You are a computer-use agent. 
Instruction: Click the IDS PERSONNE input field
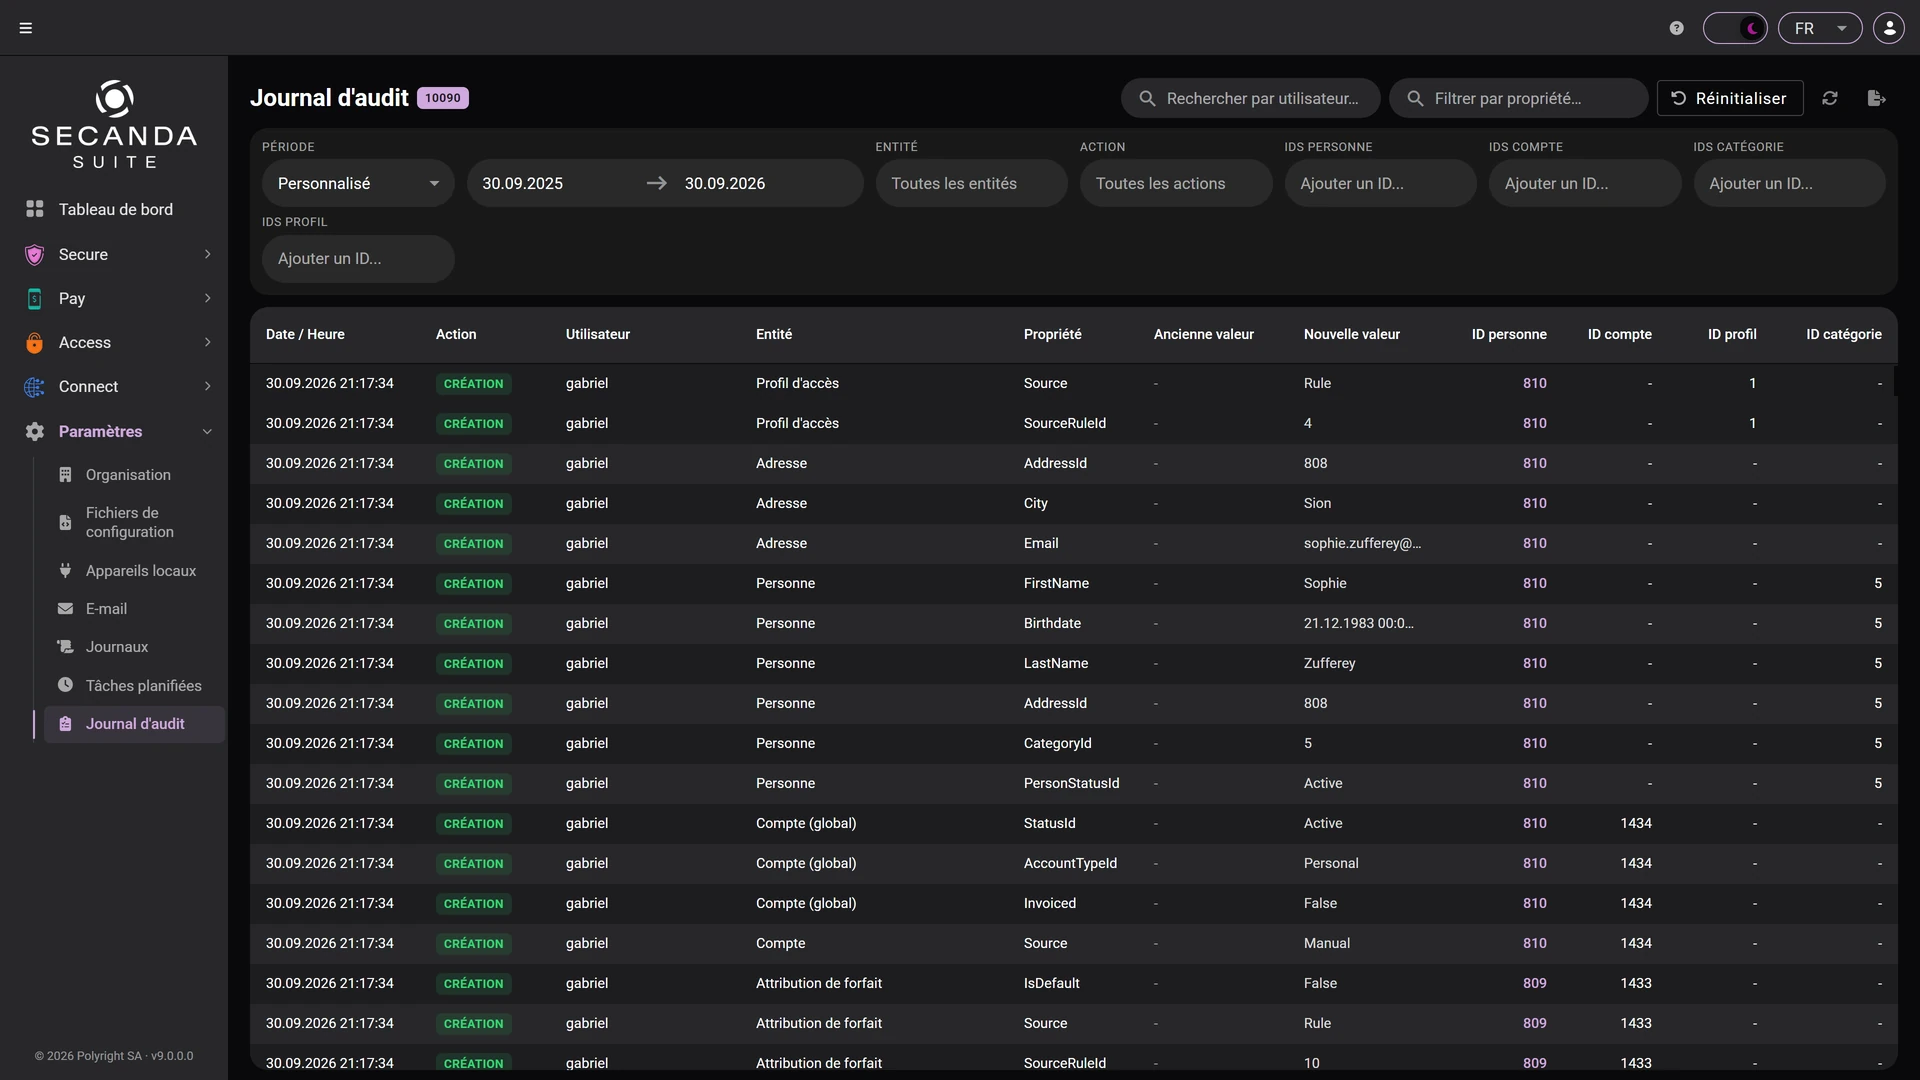tap(1380, 183)
